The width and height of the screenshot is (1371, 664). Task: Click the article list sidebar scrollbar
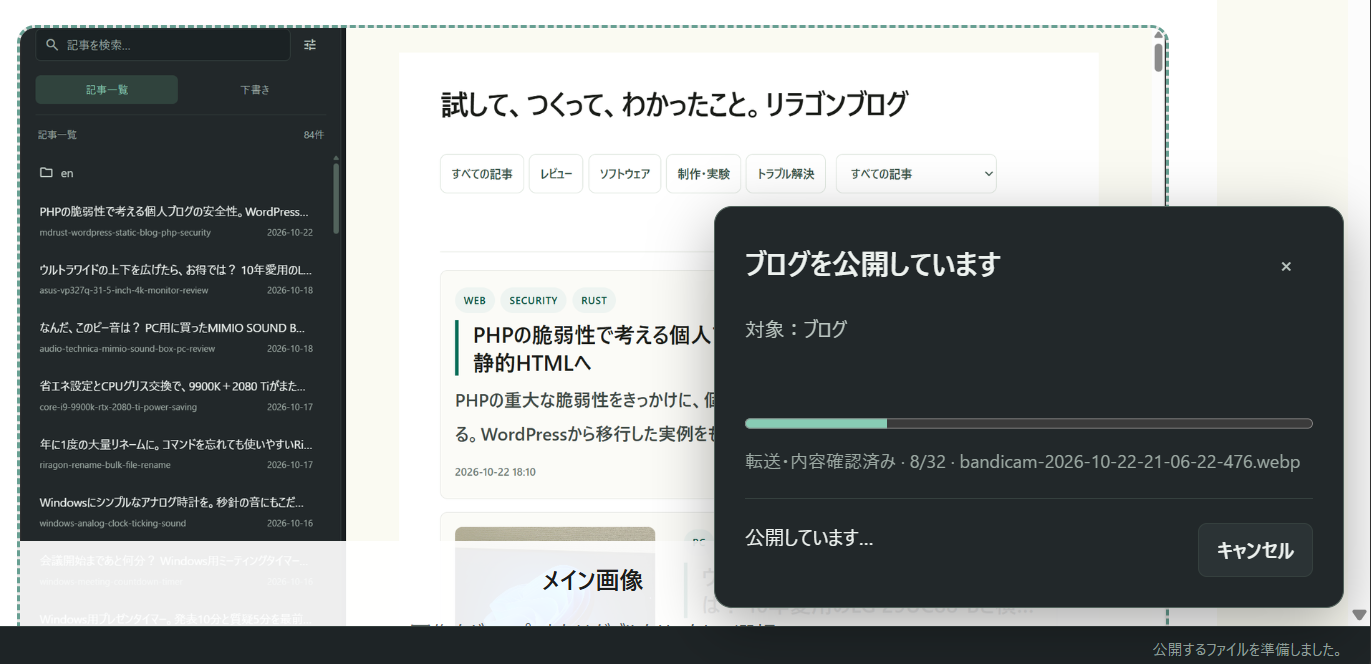coord(336,198)
